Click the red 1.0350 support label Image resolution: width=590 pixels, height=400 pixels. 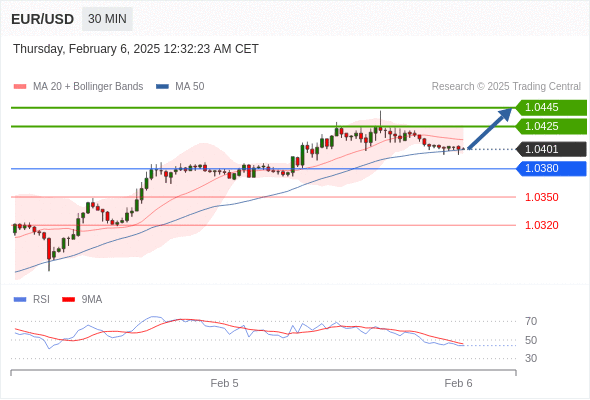[x=542, y=197]
